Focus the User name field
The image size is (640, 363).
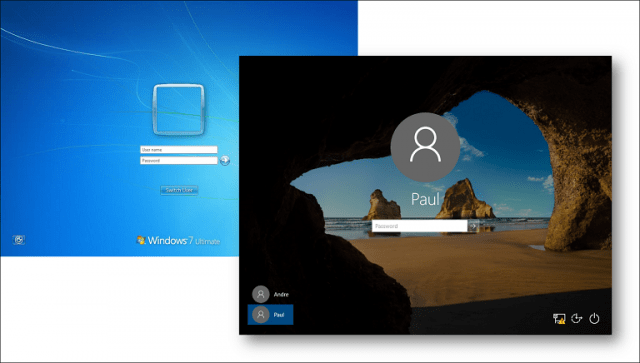179,149
